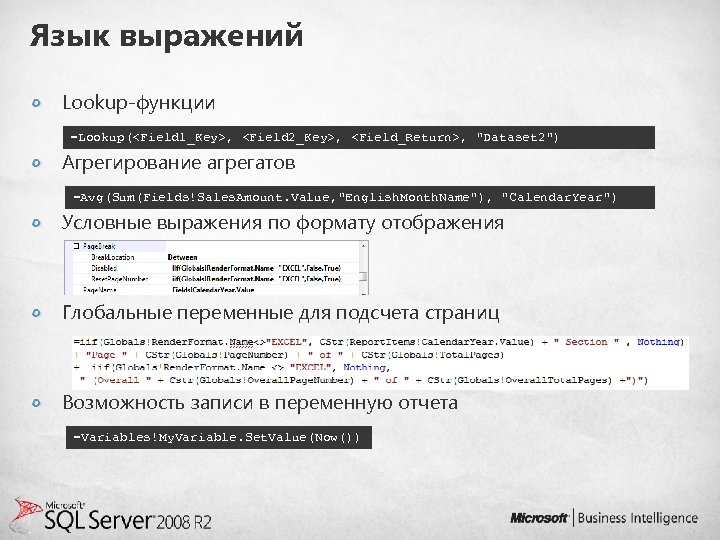The width and height of the screenshot is (720, 540).
Task: Click the property grid scroll up arrow
Action: (x=364, y=246)
